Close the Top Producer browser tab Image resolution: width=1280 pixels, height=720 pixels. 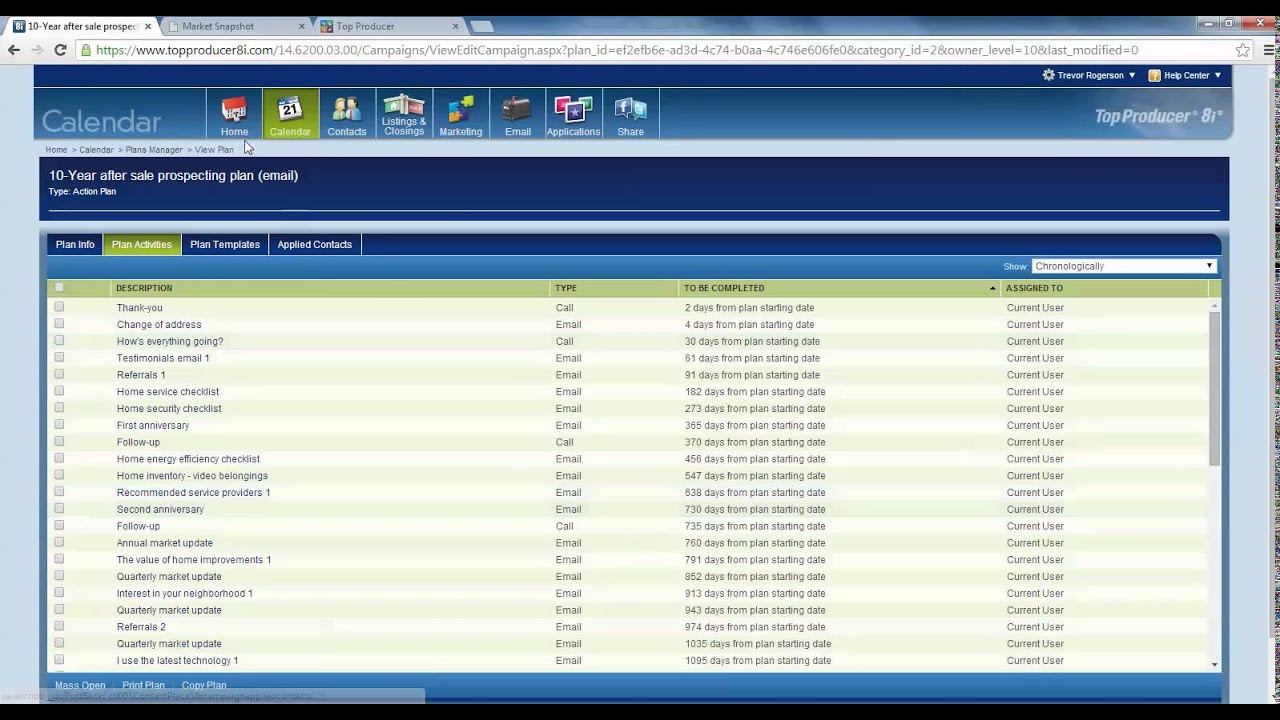(456, 26)
